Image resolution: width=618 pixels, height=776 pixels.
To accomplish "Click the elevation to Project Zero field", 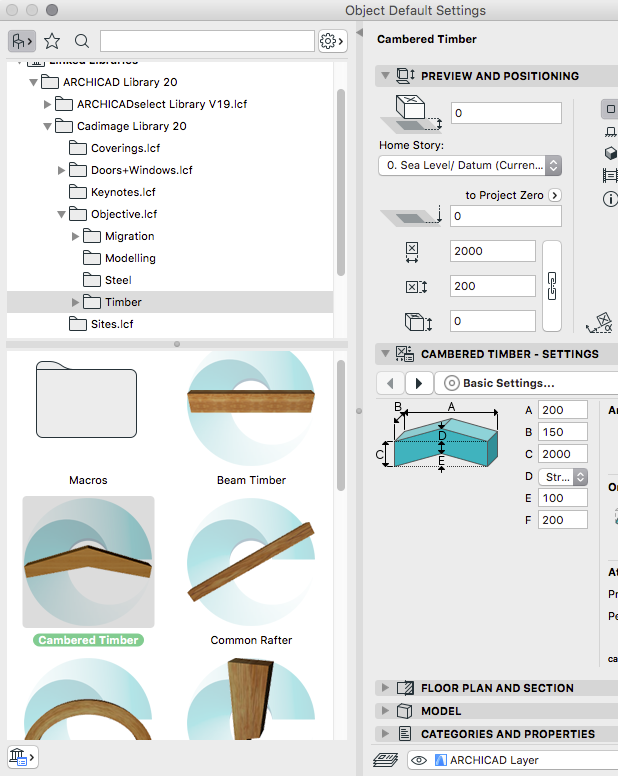I will coord(506,216).
